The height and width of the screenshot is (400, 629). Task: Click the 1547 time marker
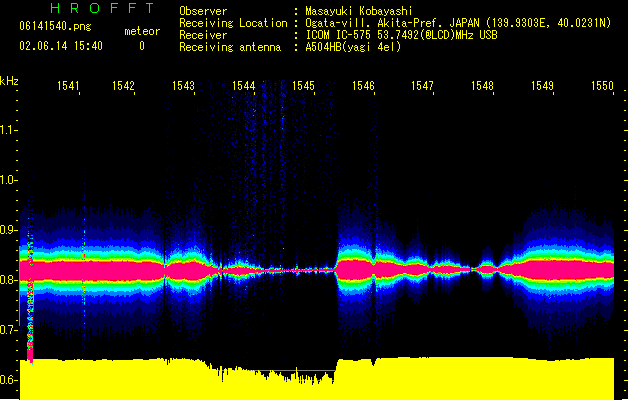(422, 86)
